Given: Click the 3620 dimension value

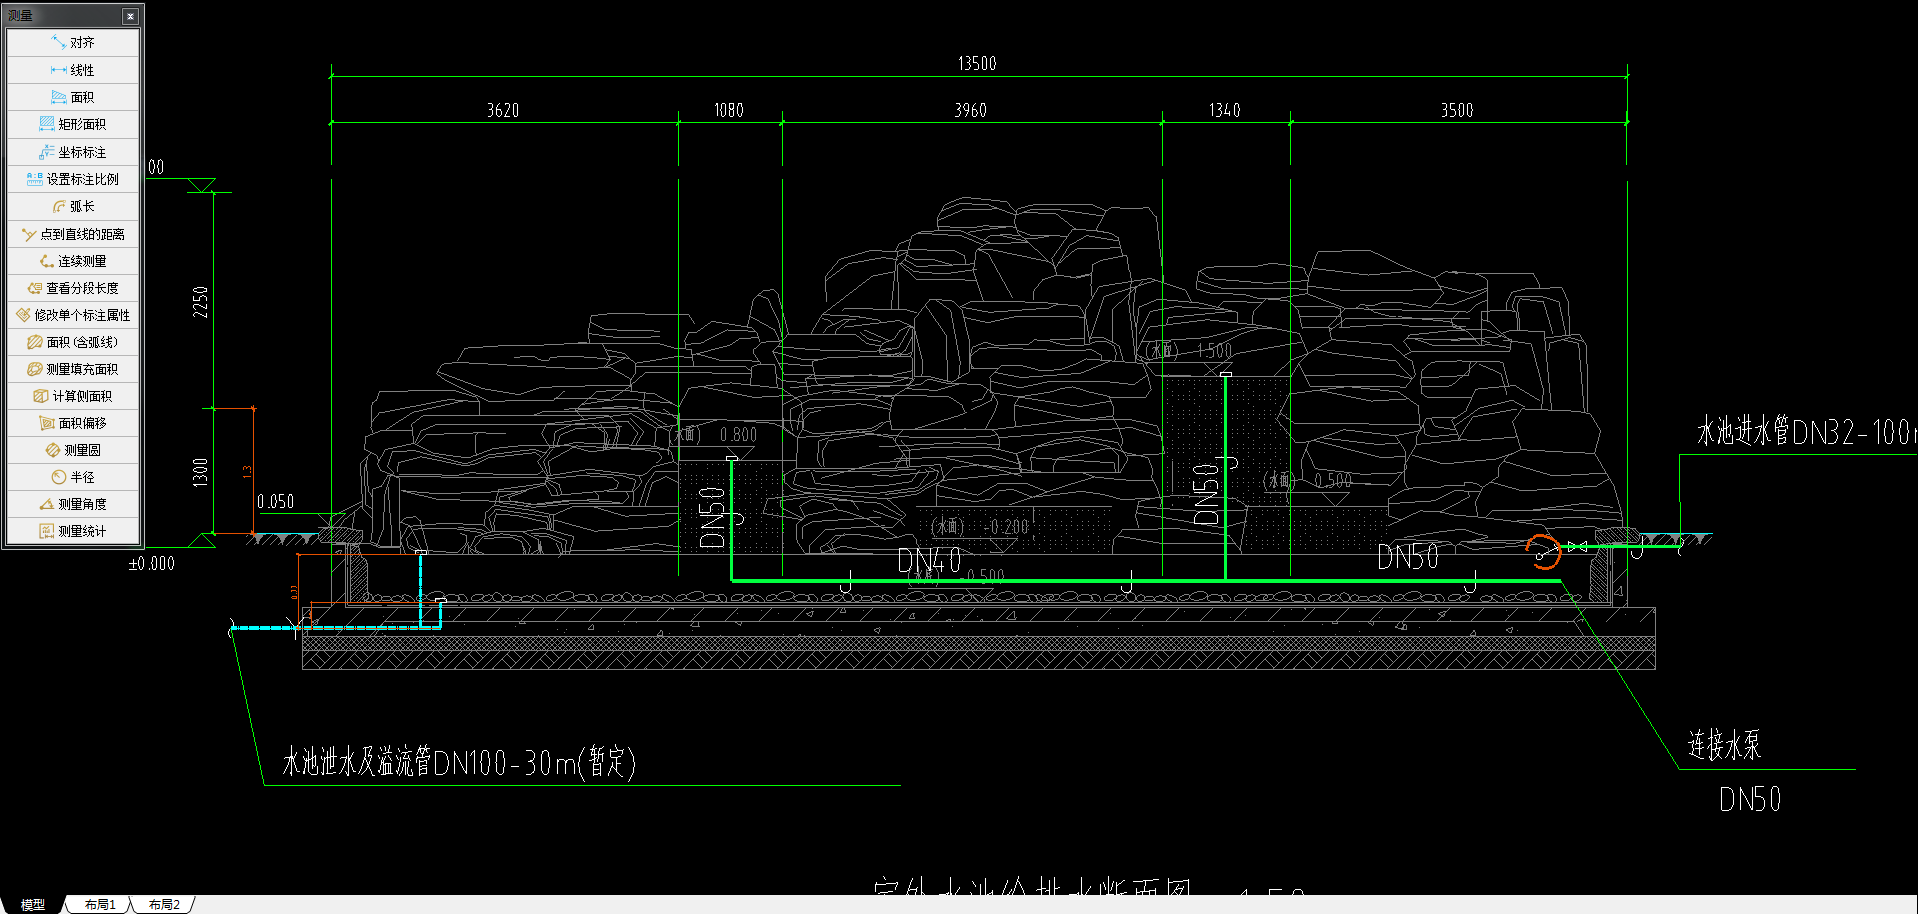Looking at the screenshot, I should pos(503,111).
